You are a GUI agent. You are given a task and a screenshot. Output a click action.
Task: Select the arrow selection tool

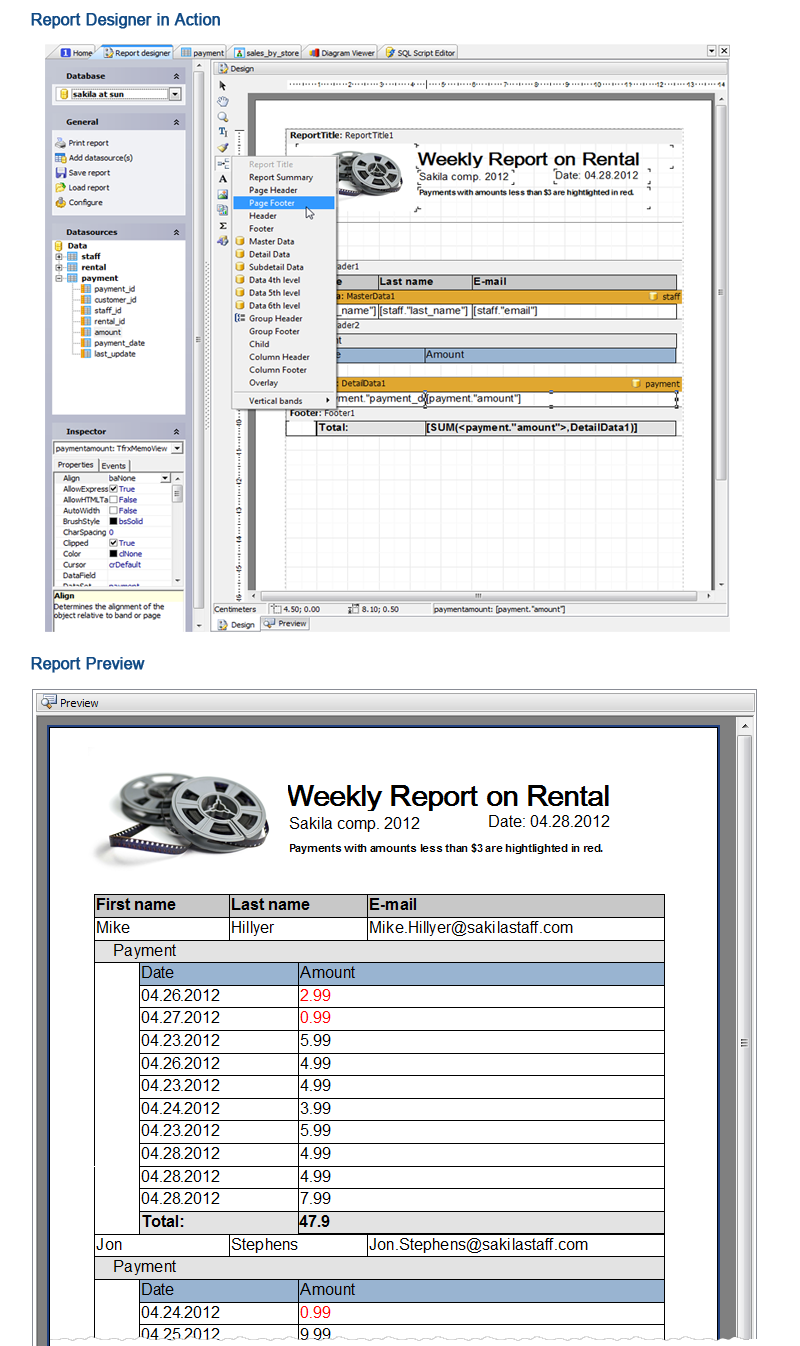[223, 86]
